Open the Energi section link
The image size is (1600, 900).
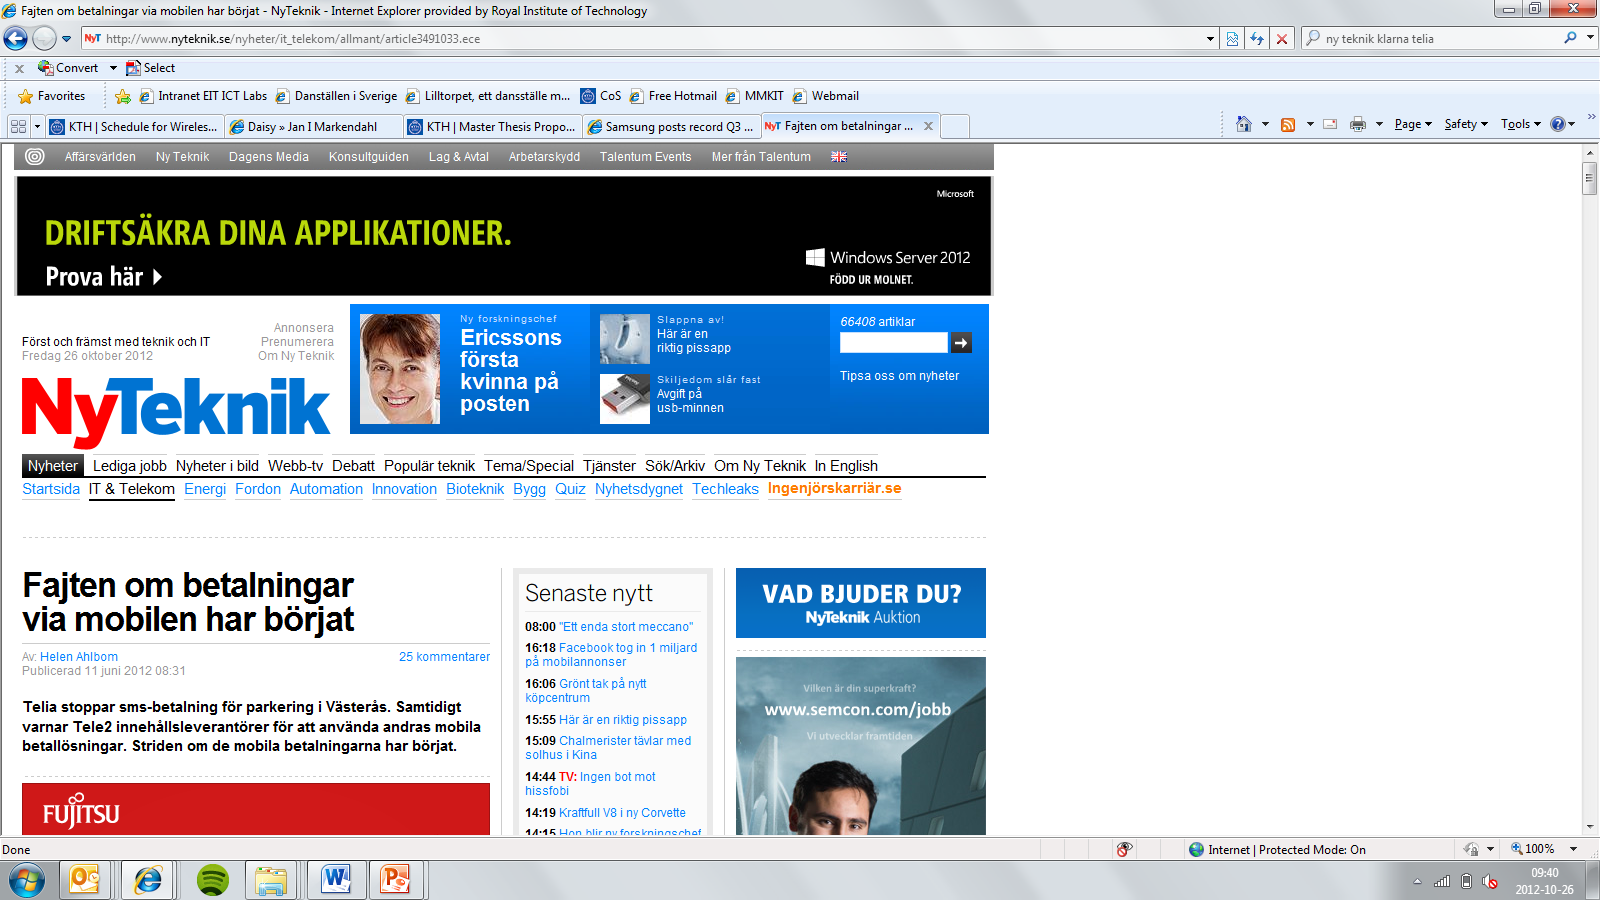pos(205,489)
